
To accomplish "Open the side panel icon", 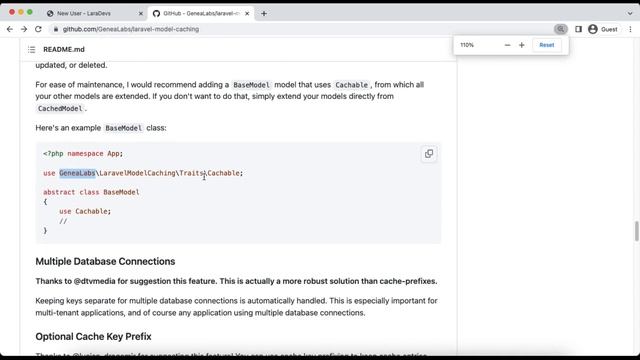I will [x=578, y=29].
